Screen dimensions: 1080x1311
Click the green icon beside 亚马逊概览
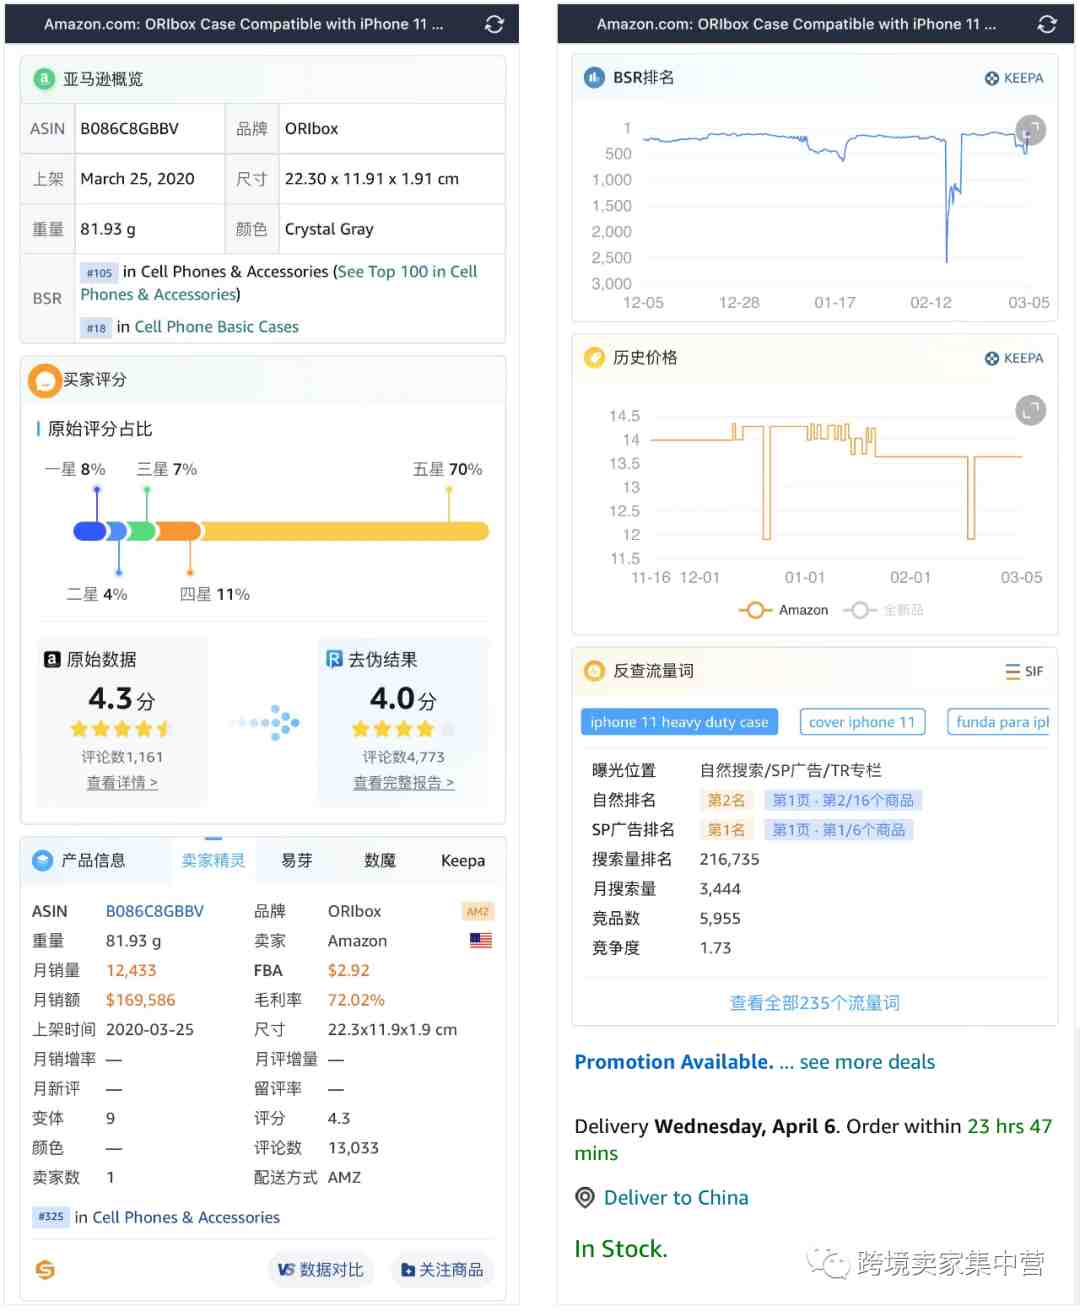click(44, 78)
